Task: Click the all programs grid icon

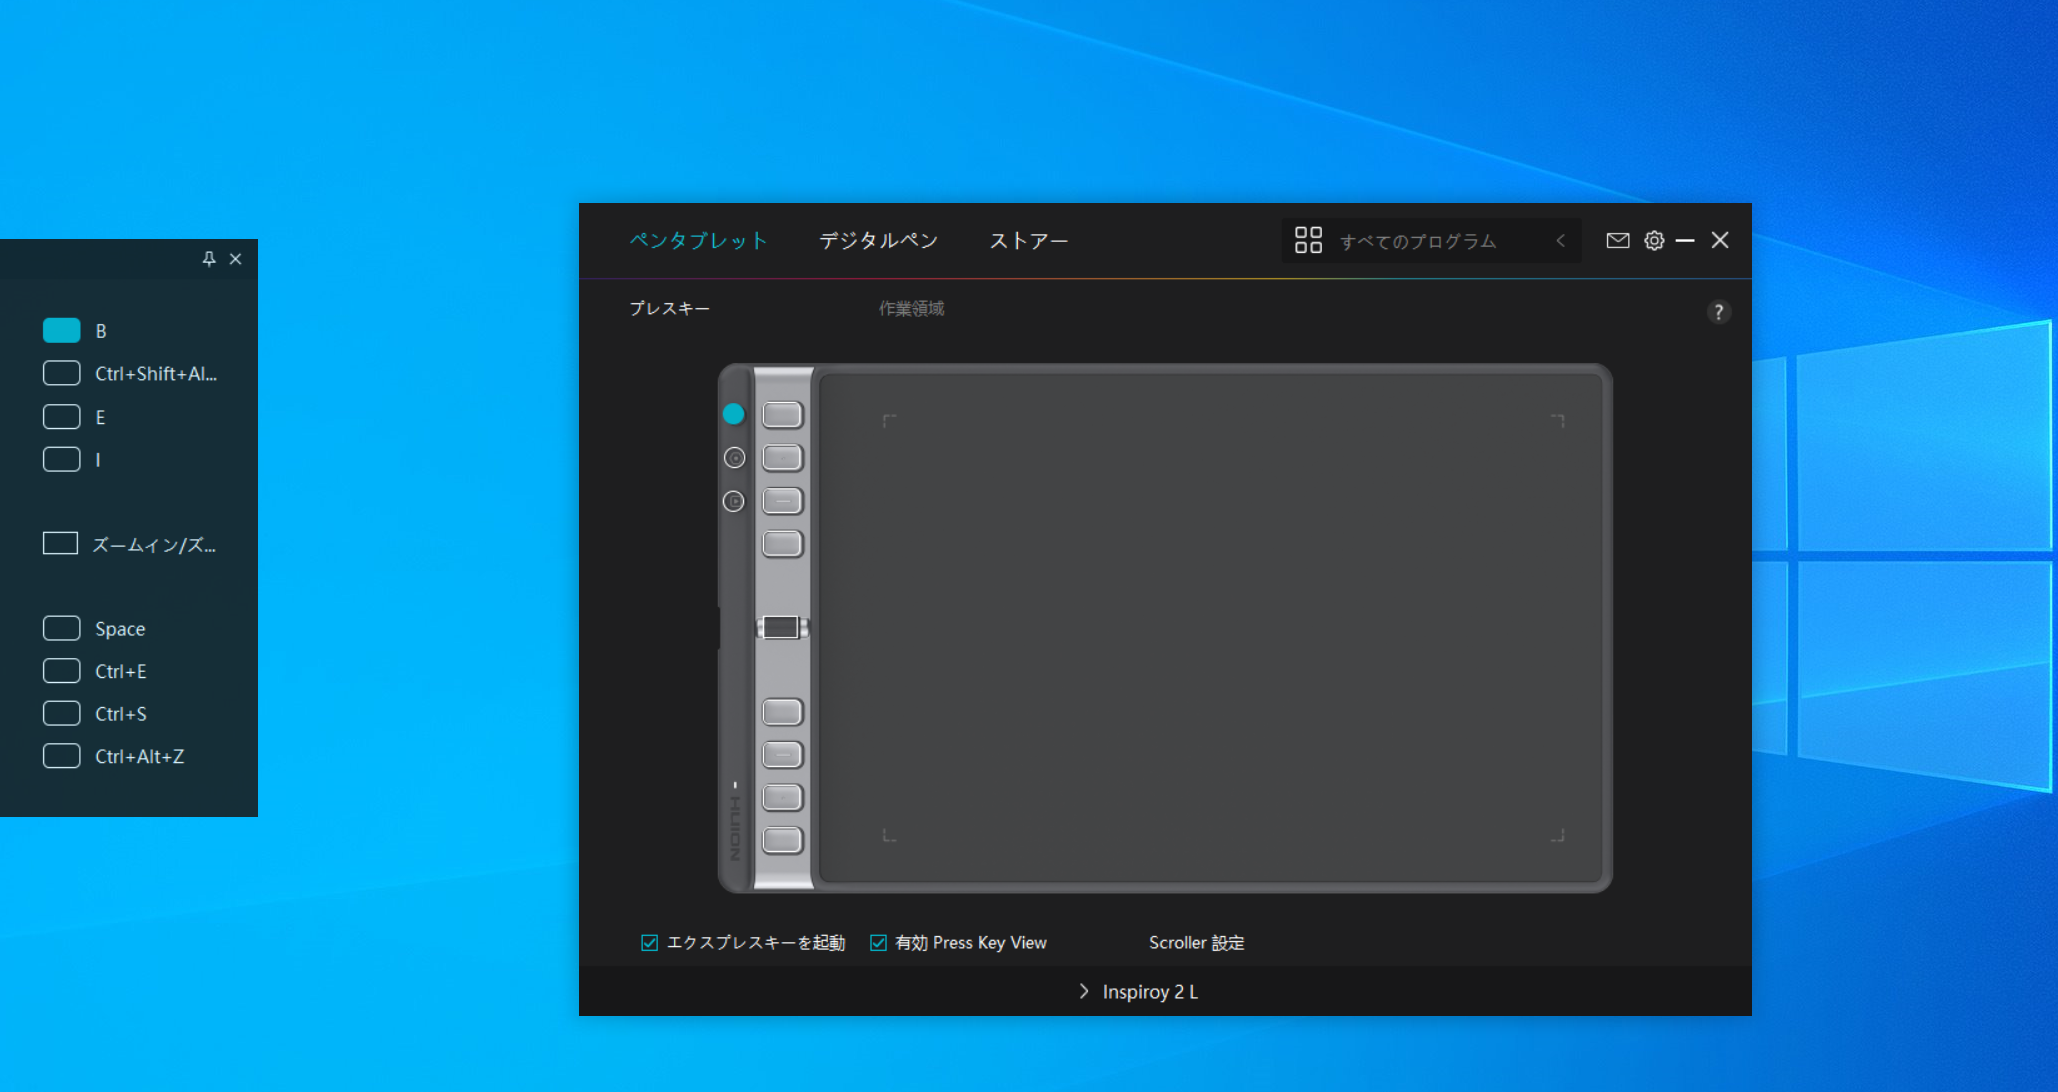Action: coord(1308,240)
